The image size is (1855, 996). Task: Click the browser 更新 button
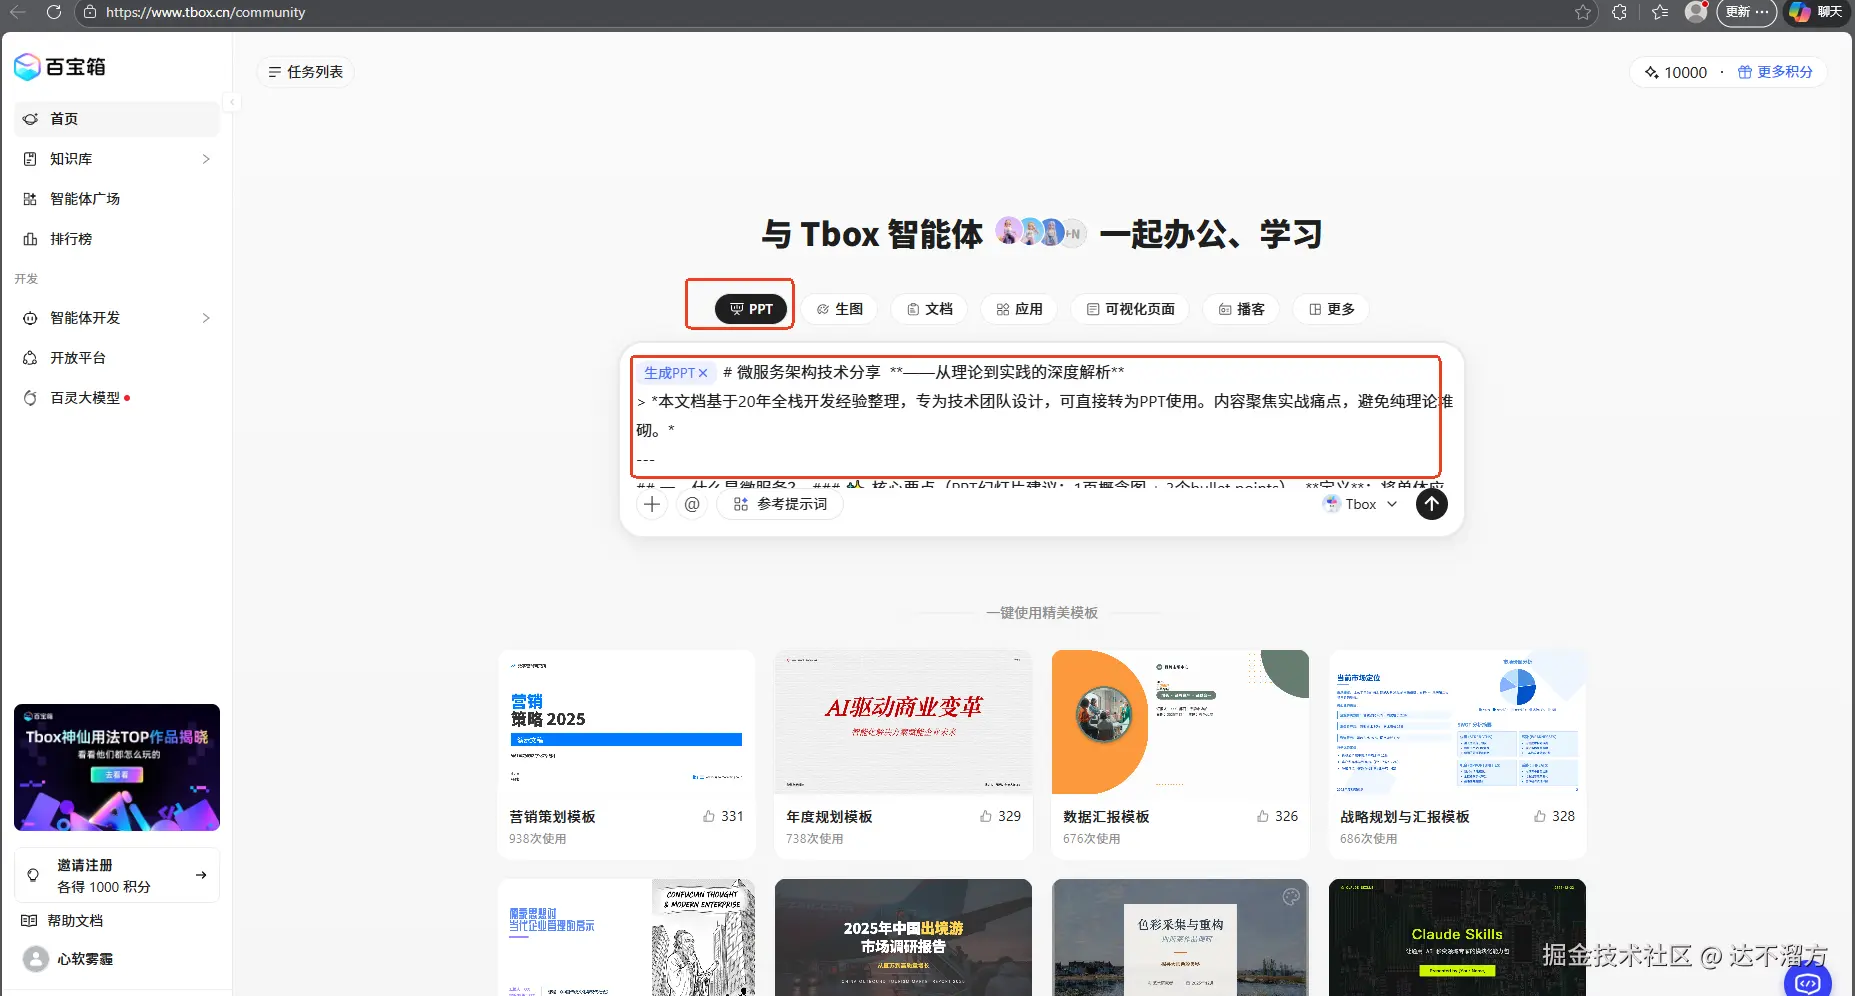(x=1746, y=12)
